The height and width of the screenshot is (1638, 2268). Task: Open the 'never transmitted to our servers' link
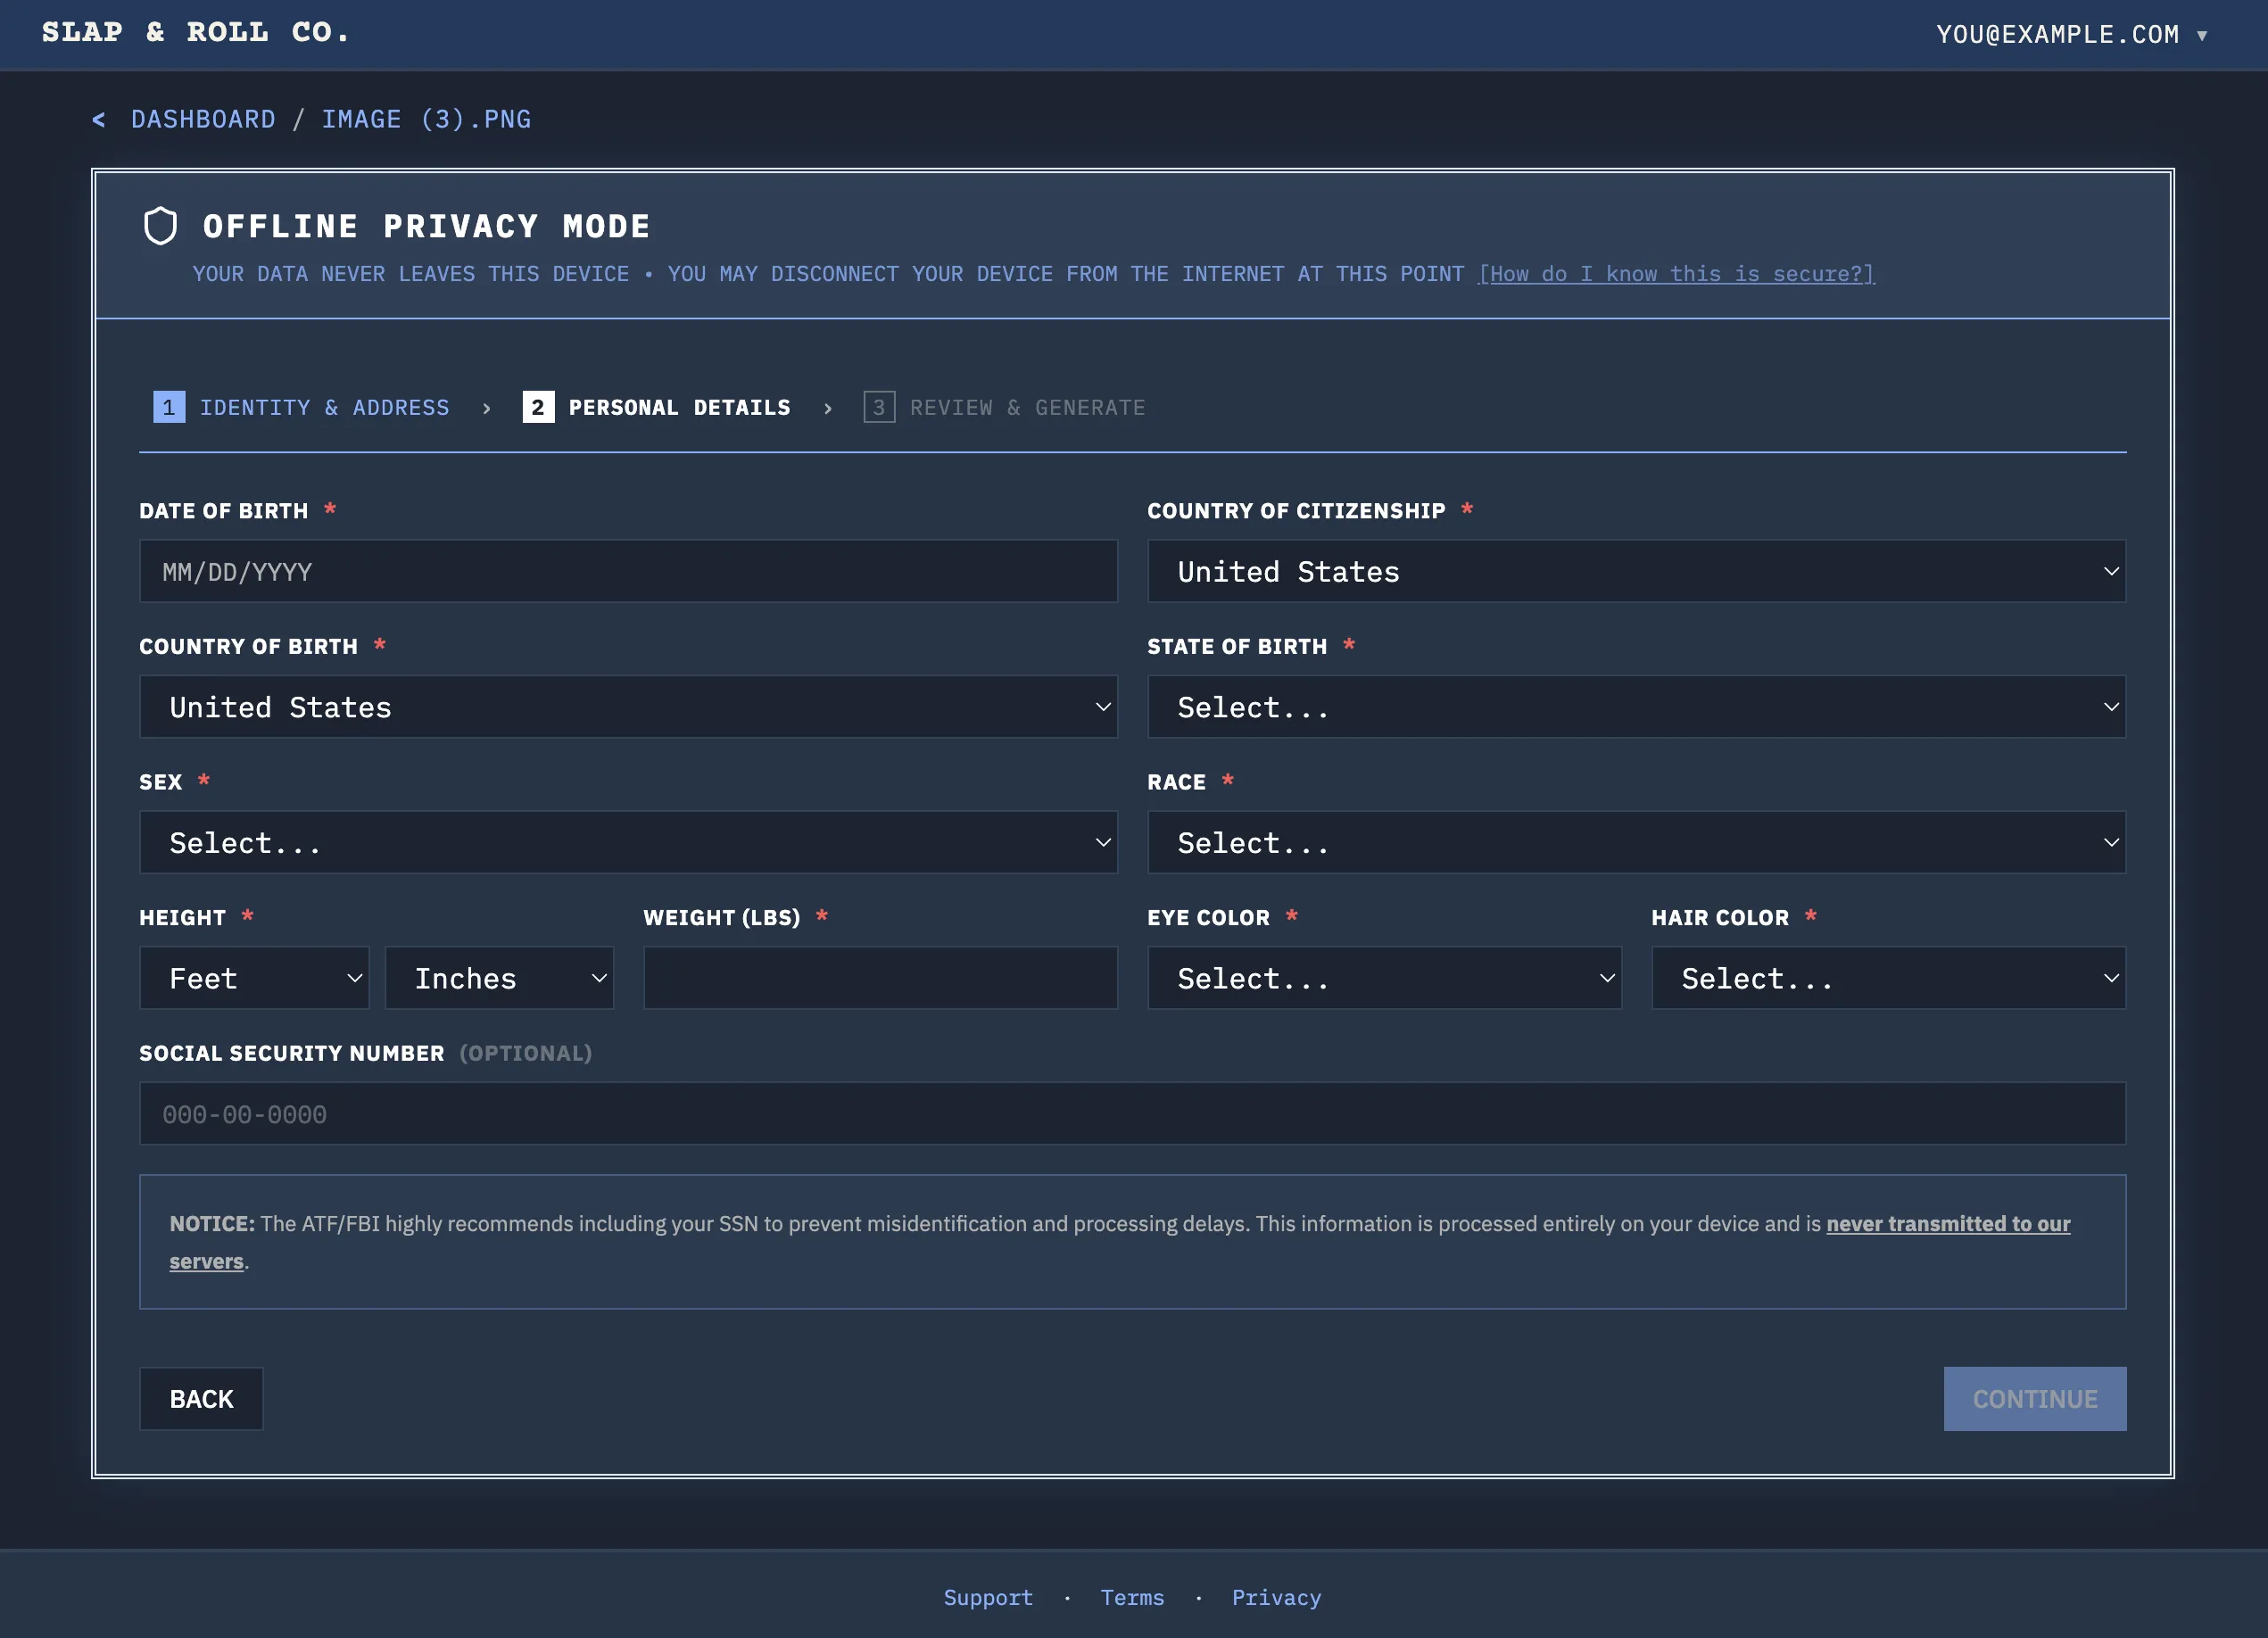pyautogui.click(x=1948, y=1224)
